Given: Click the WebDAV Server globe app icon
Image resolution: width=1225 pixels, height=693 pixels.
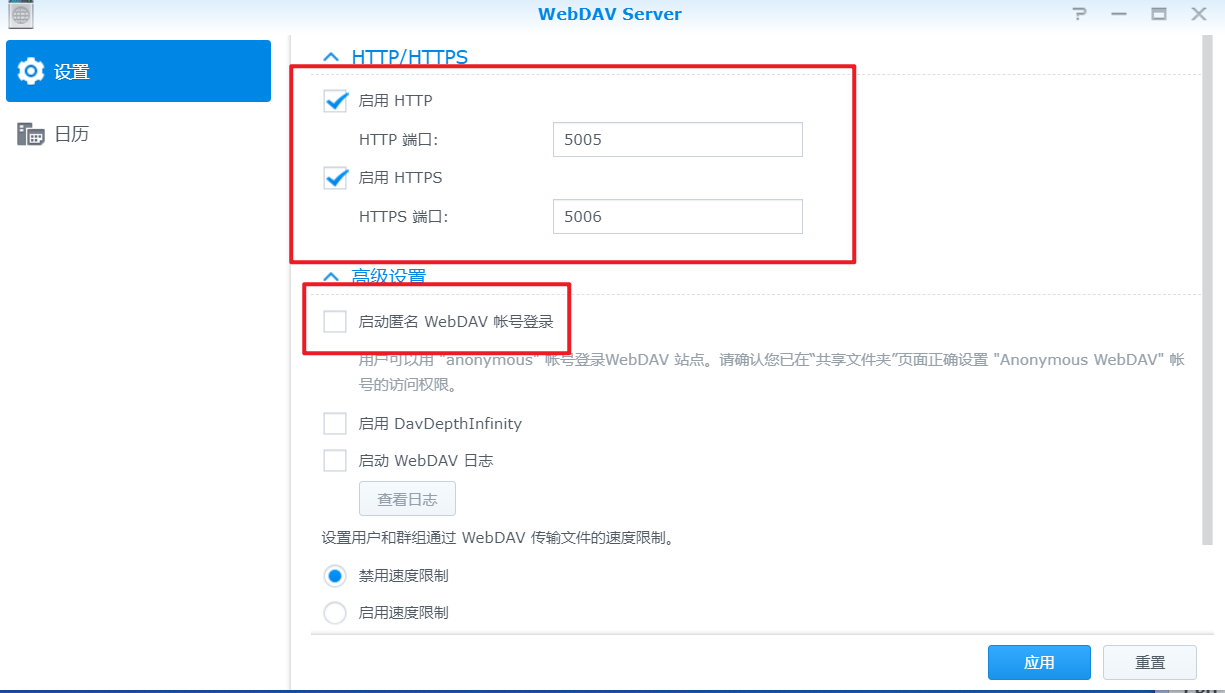Looking at the screenshot, I should coord(20,14).
